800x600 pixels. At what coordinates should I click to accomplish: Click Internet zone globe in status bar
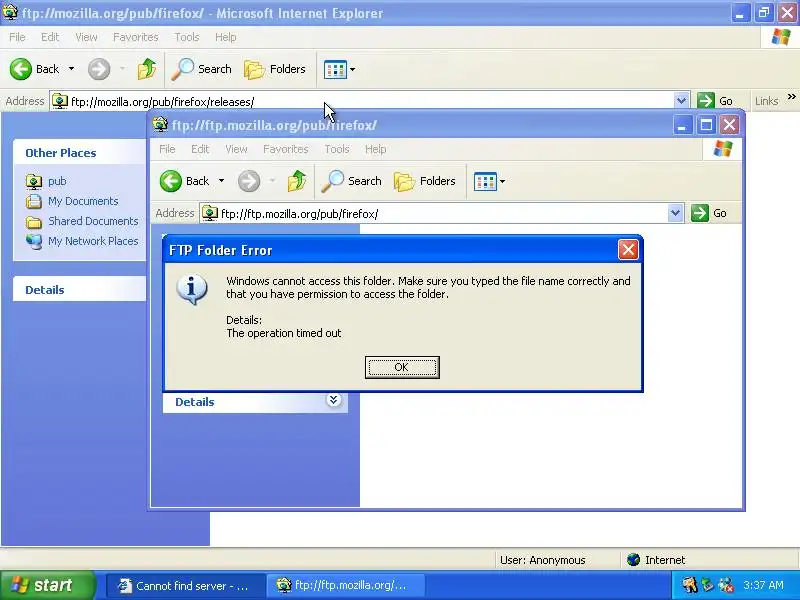(x=634, y=560)
